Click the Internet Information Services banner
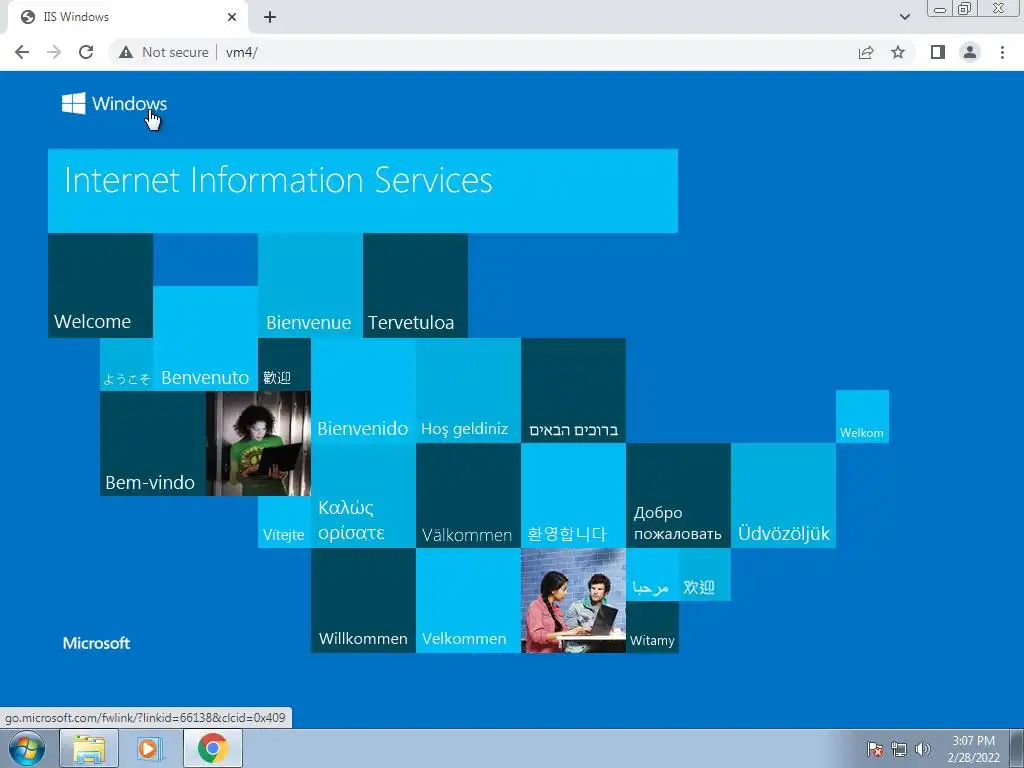This screenshot has width=1024, height=768. coord(362,191)
